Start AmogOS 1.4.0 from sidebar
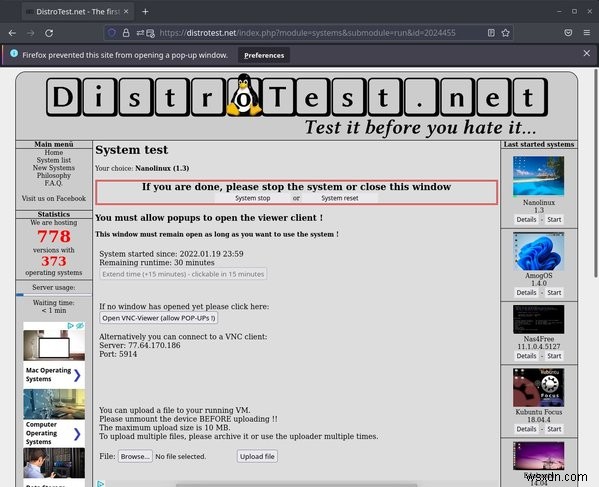This screenshot has height=487, width=599. (554, 292)
